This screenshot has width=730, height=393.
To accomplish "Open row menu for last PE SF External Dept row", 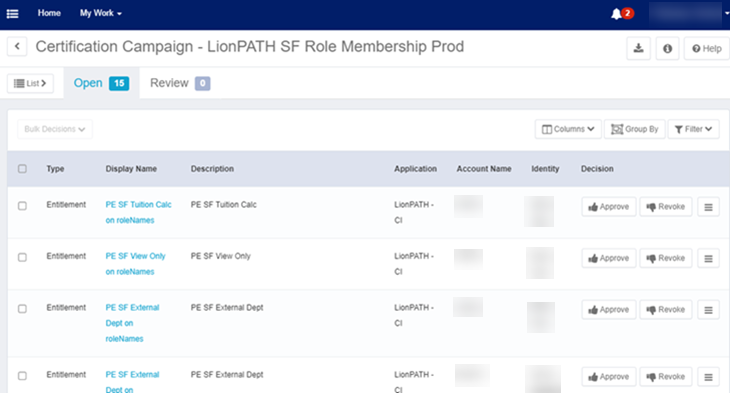I will pos(709,377).
